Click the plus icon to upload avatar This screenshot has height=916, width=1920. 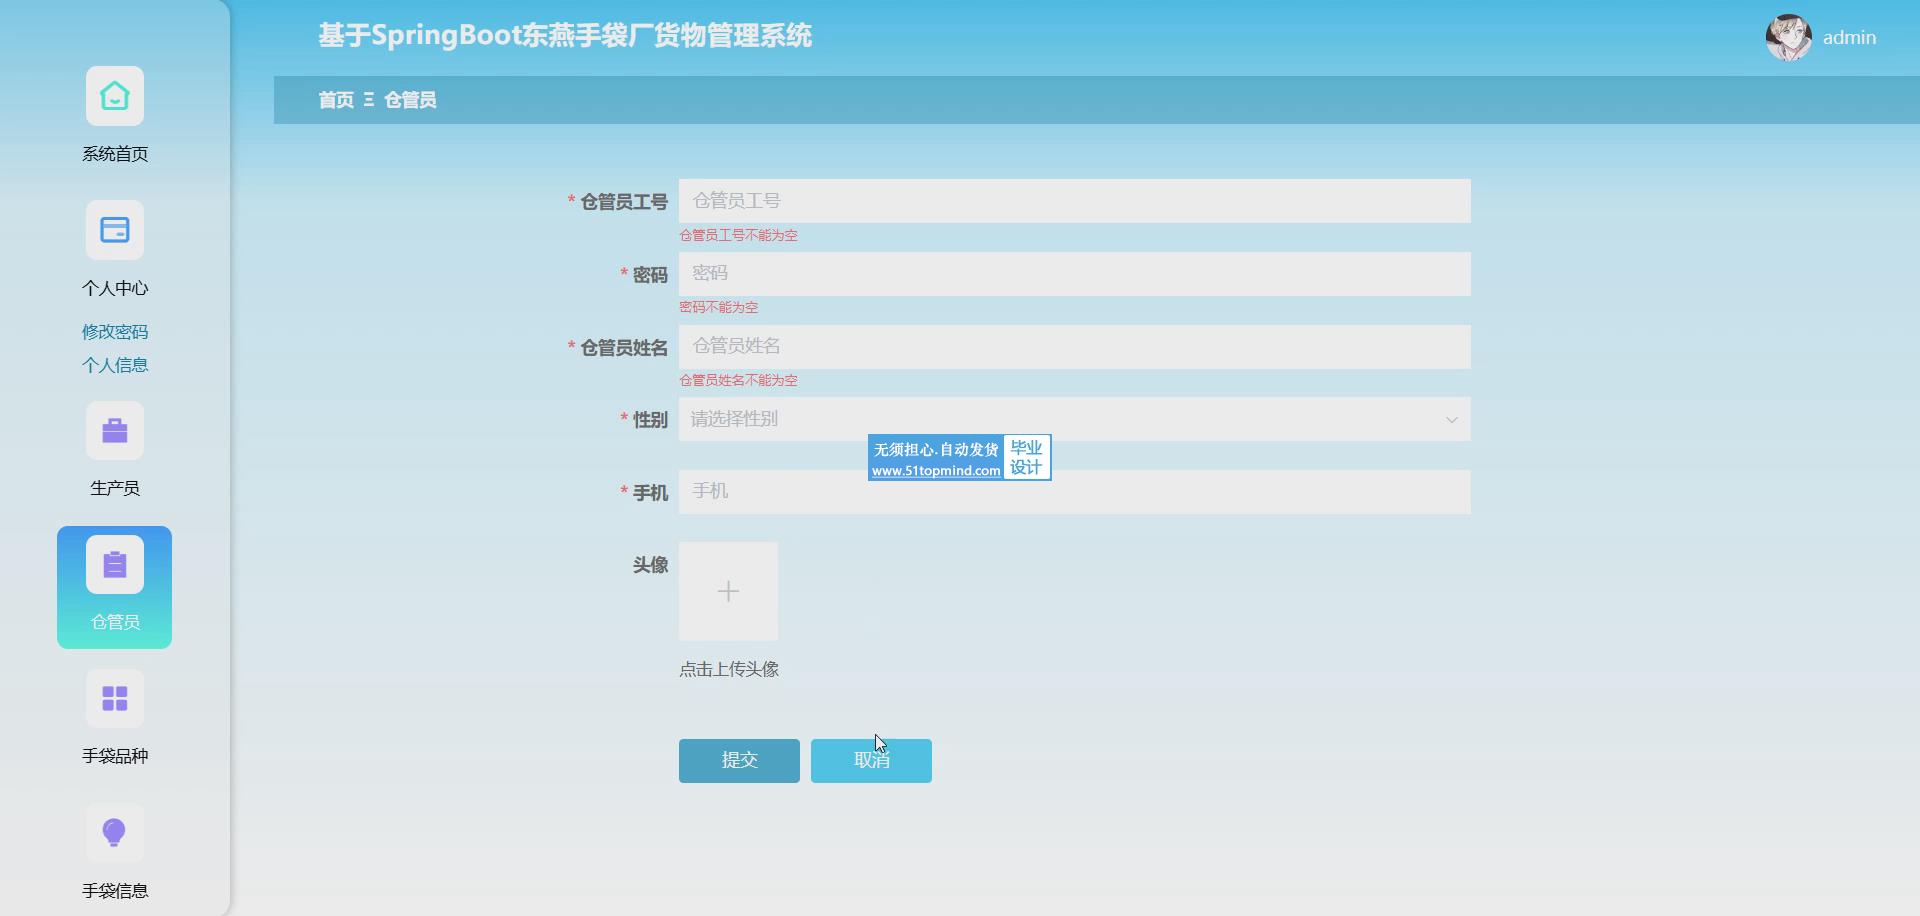pos(728,592)
